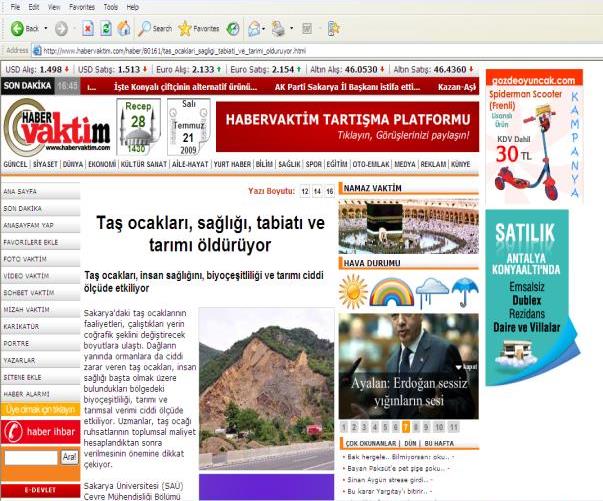Go to the SPOR section

(x=313, y=164)
